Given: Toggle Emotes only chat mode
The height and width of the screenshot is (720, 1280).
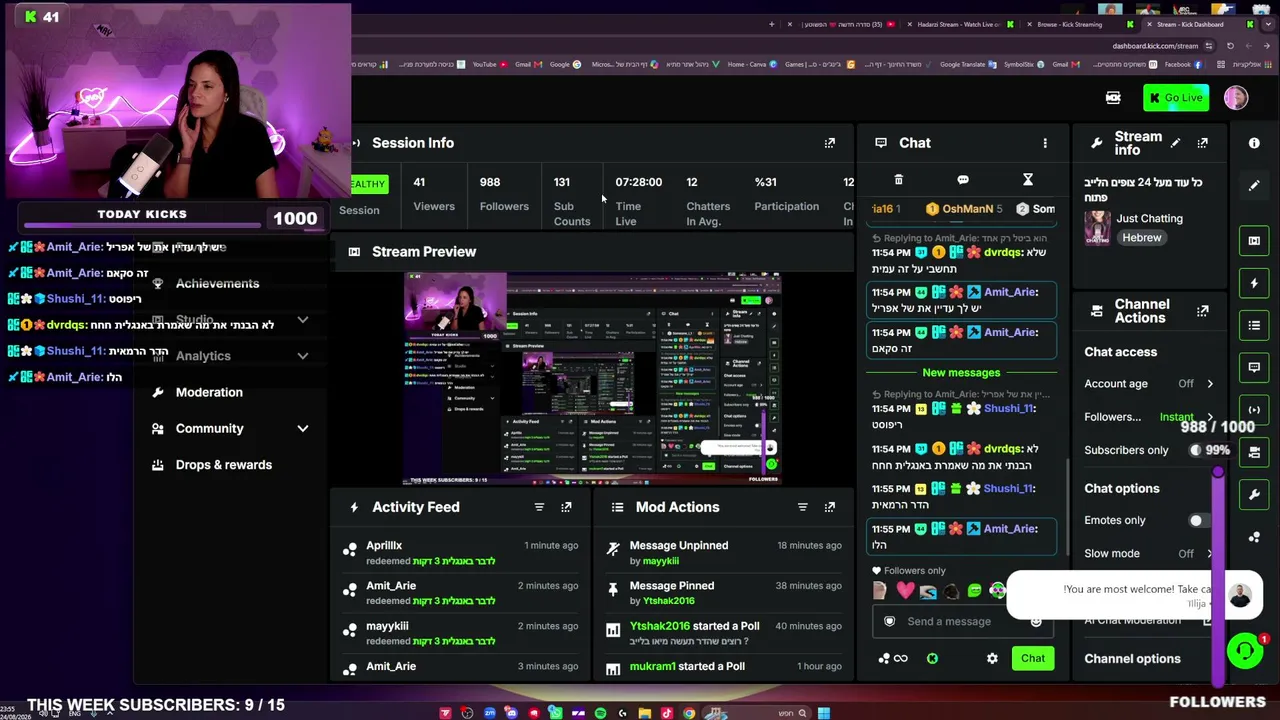Looking at the screenshot, I should tap(1200, 520).
